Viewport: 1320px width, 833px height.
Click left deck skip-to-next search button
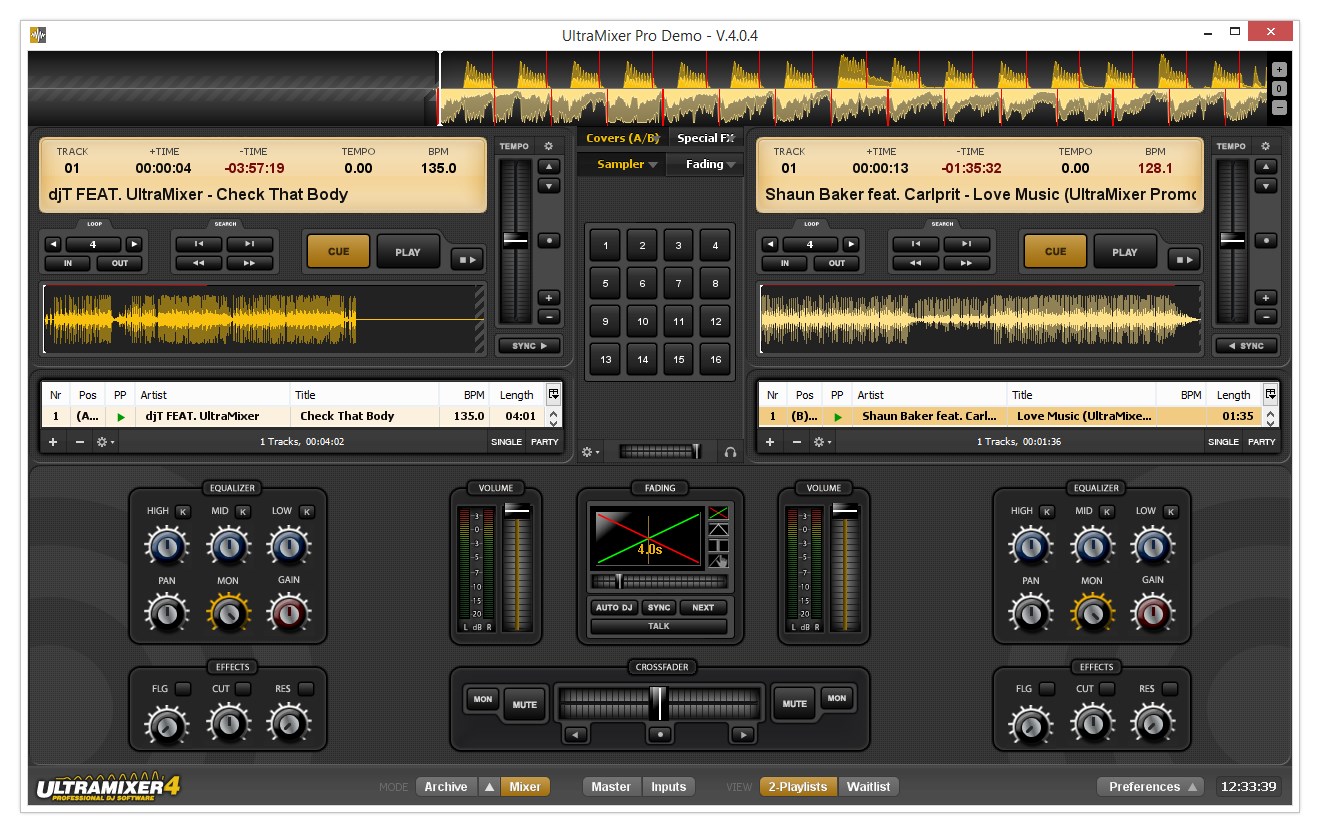(x=250, y=244)
